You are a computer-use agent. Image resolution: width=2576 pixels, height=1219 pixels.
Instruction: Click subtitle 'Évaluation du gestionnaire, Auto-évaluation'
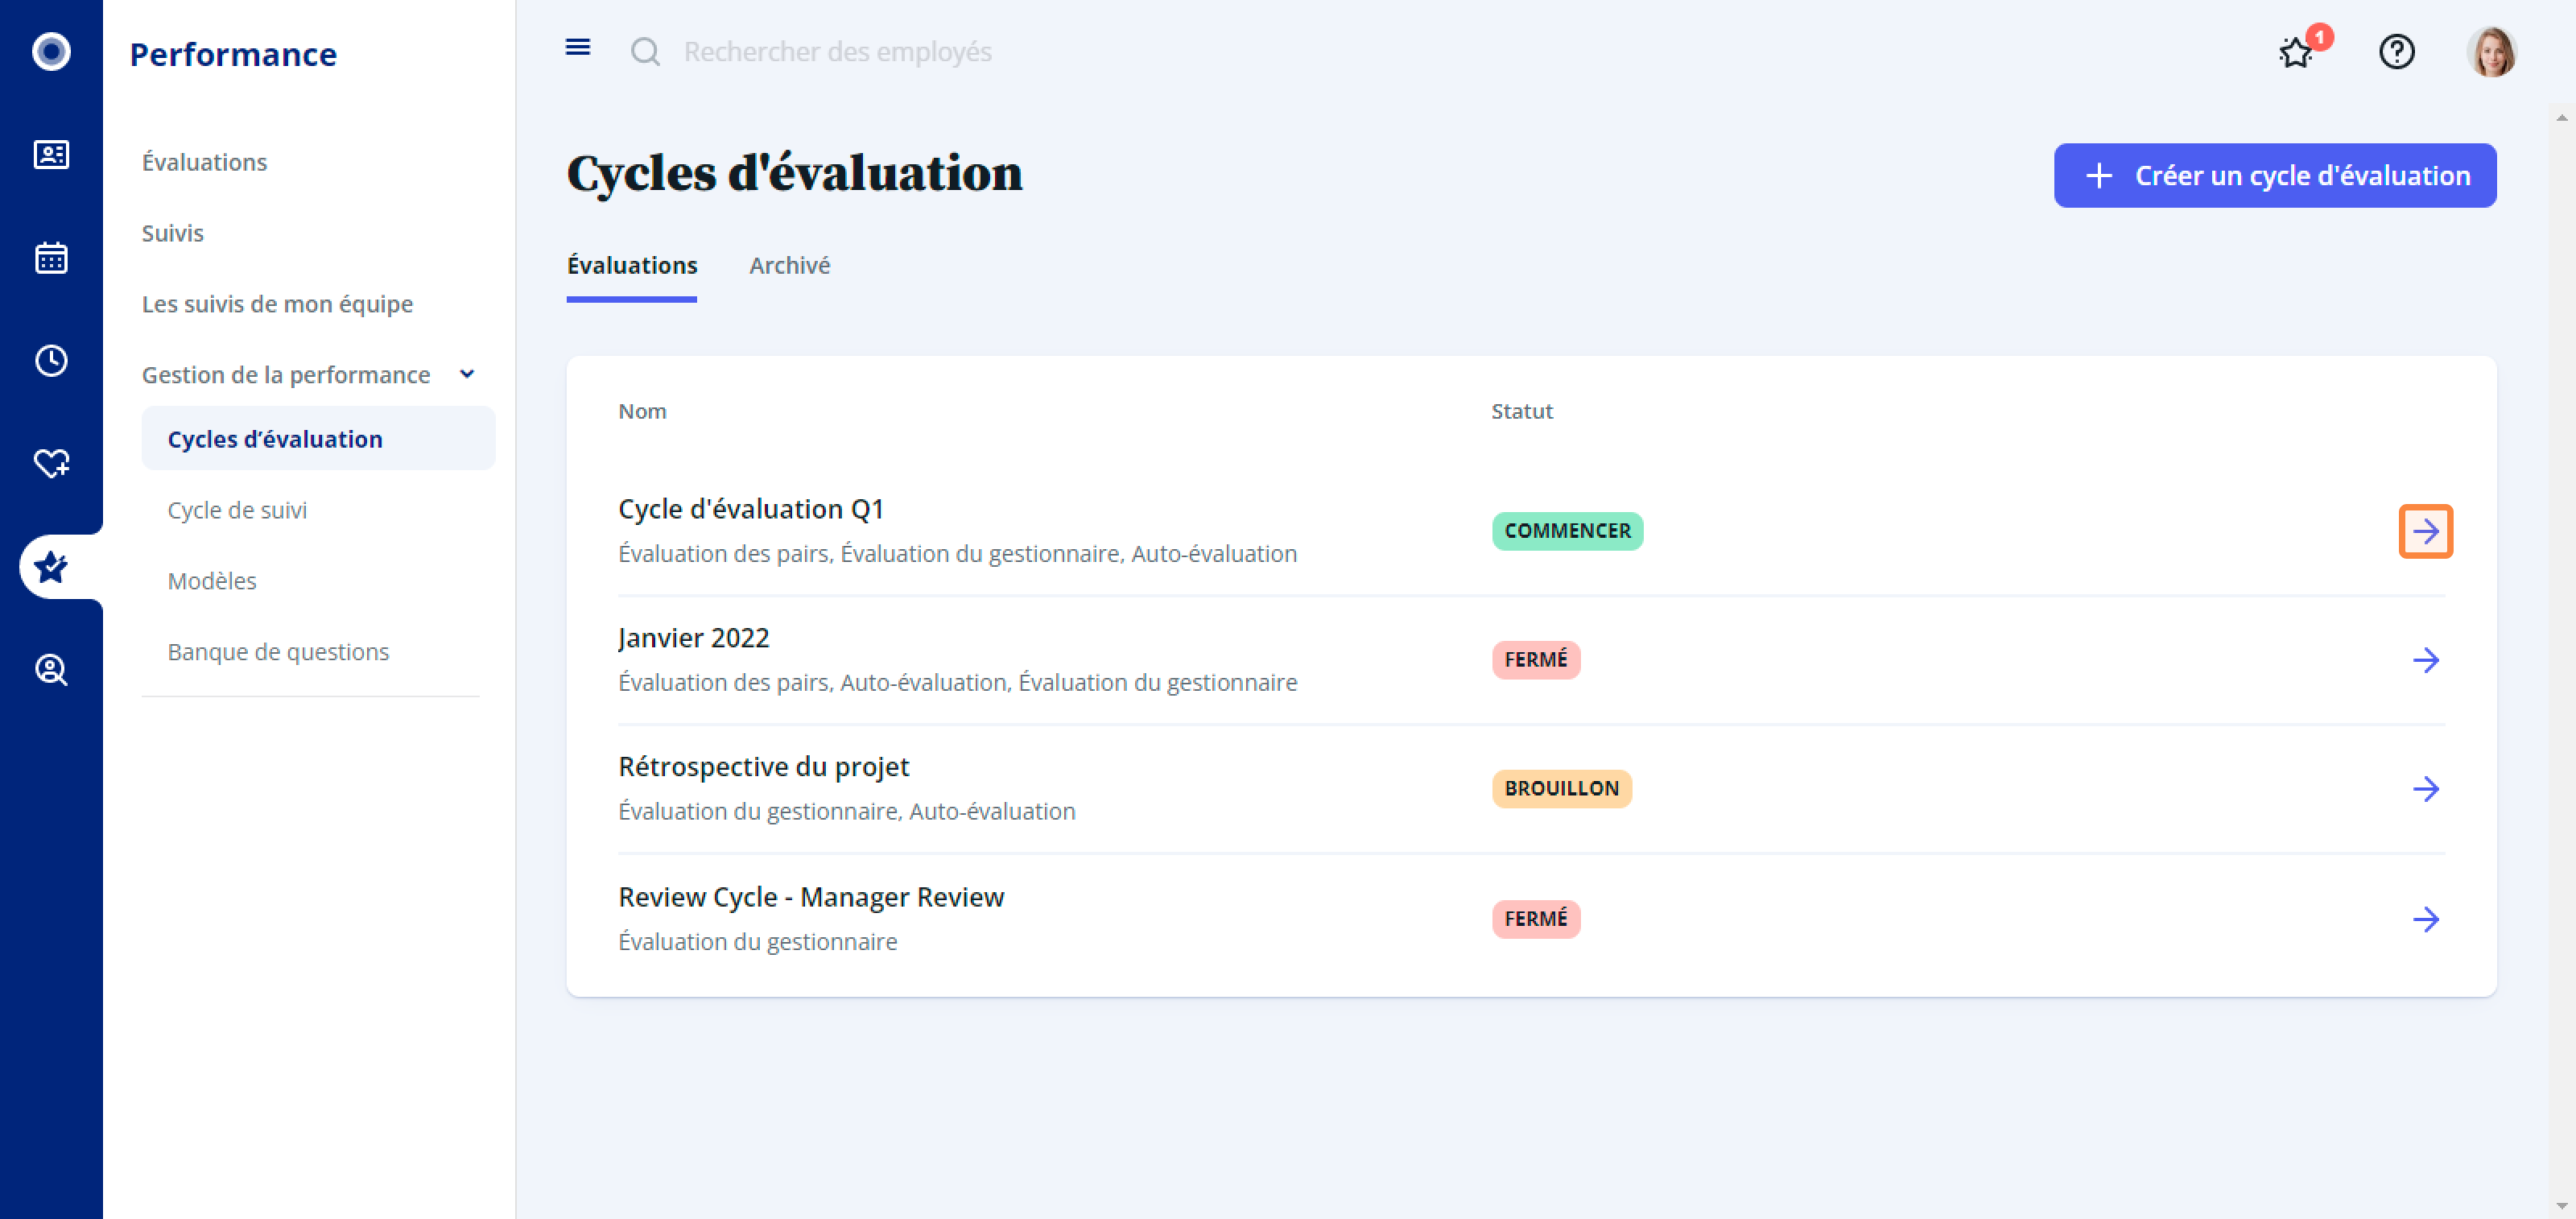tap(846, 812)
